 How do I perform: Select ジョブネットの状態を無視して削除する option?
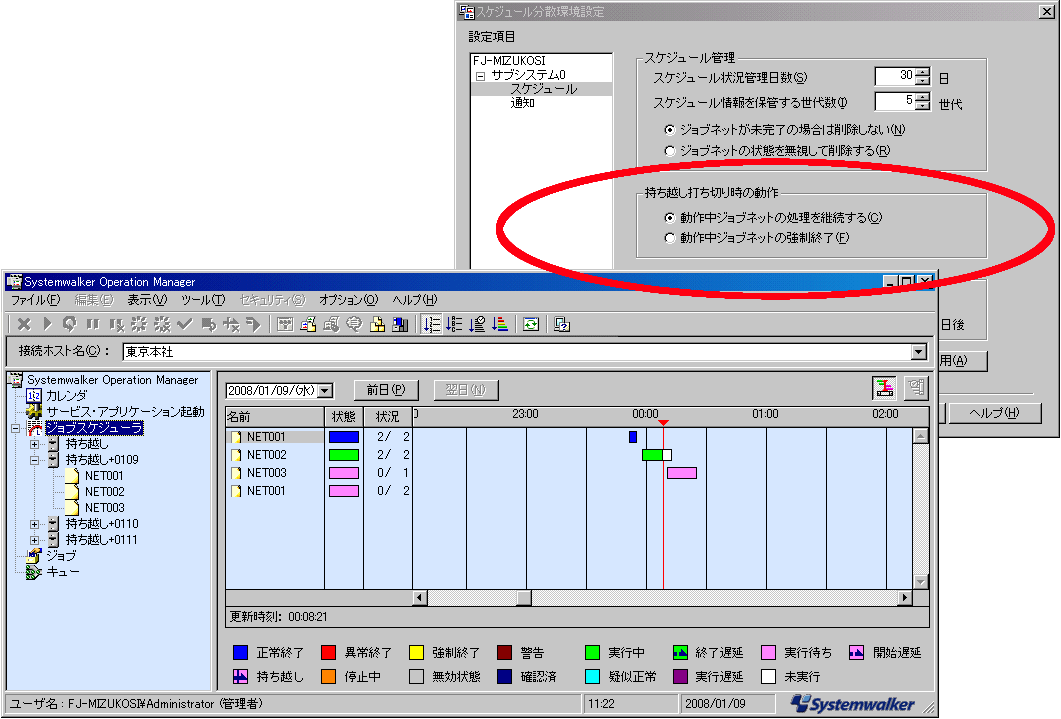tap(670, 151)
